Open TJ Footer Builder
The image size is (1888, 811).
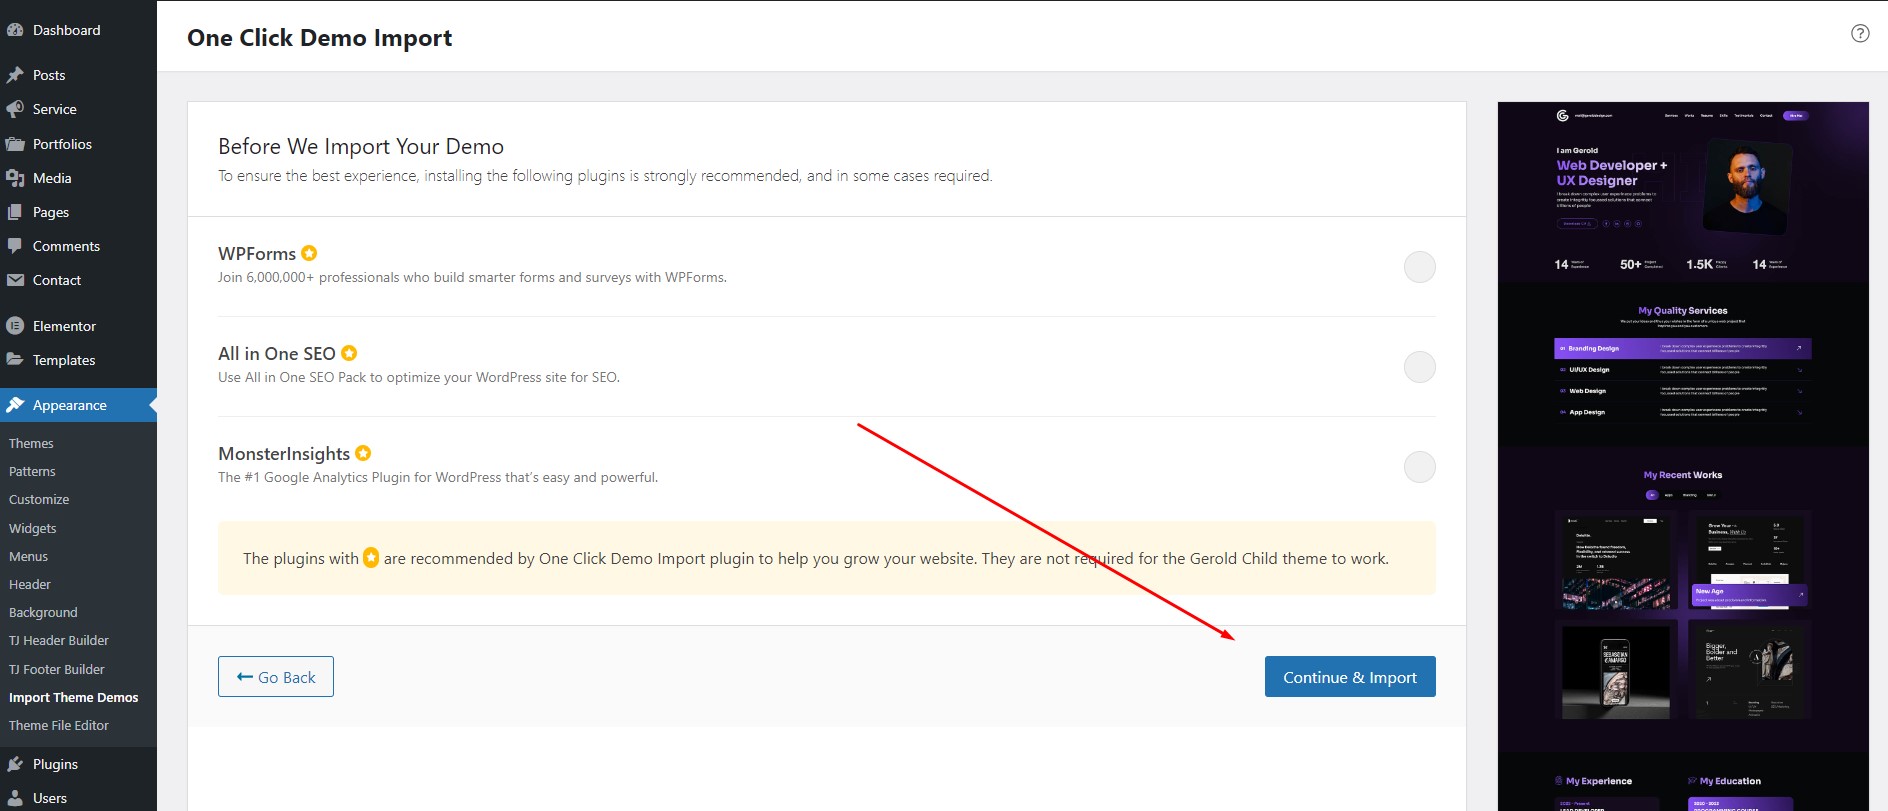56,669
